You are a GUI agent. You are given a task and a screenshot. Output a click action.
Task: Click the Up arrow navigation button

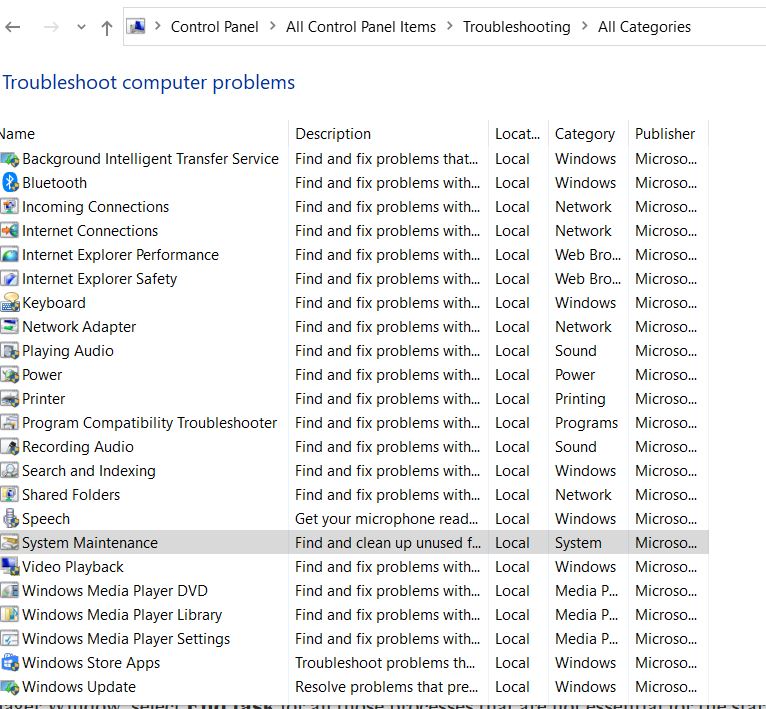[107, 28]
